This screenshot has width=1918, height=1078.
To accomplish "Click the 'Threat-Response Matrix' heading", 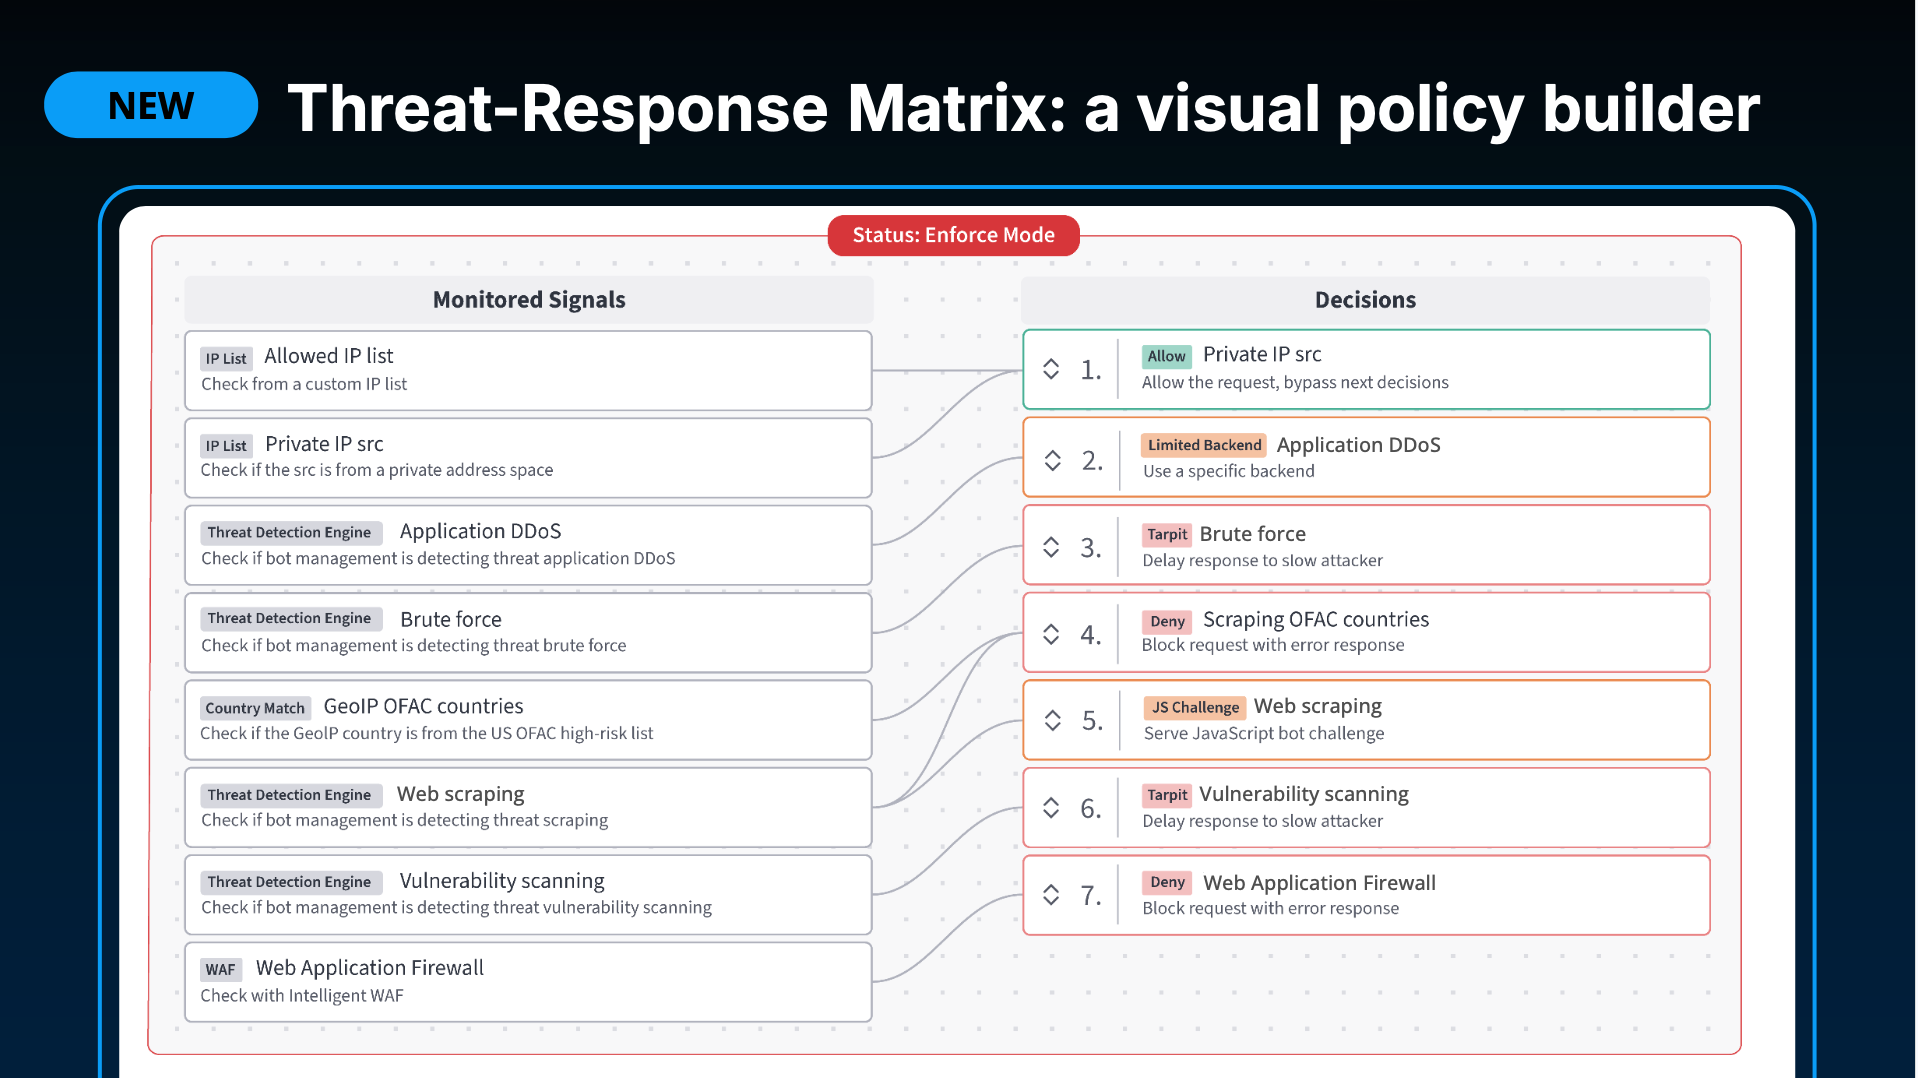I will click(677, 108).
